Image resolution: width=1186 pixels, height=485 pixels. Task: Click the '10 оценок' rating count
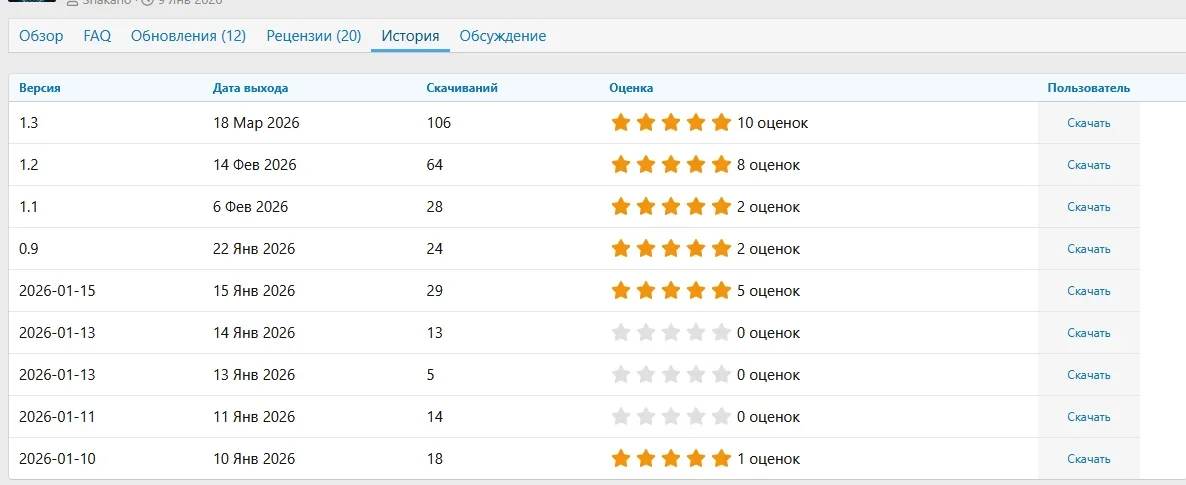(773, 123)
